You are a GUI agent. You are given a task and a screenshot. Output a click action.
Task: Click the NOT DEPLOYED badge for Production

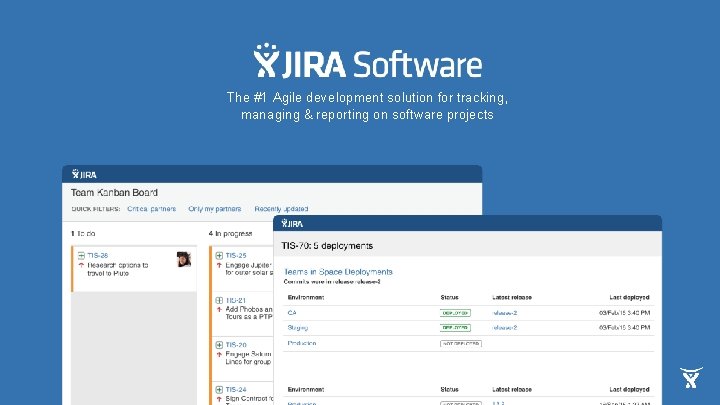(461, 343)
